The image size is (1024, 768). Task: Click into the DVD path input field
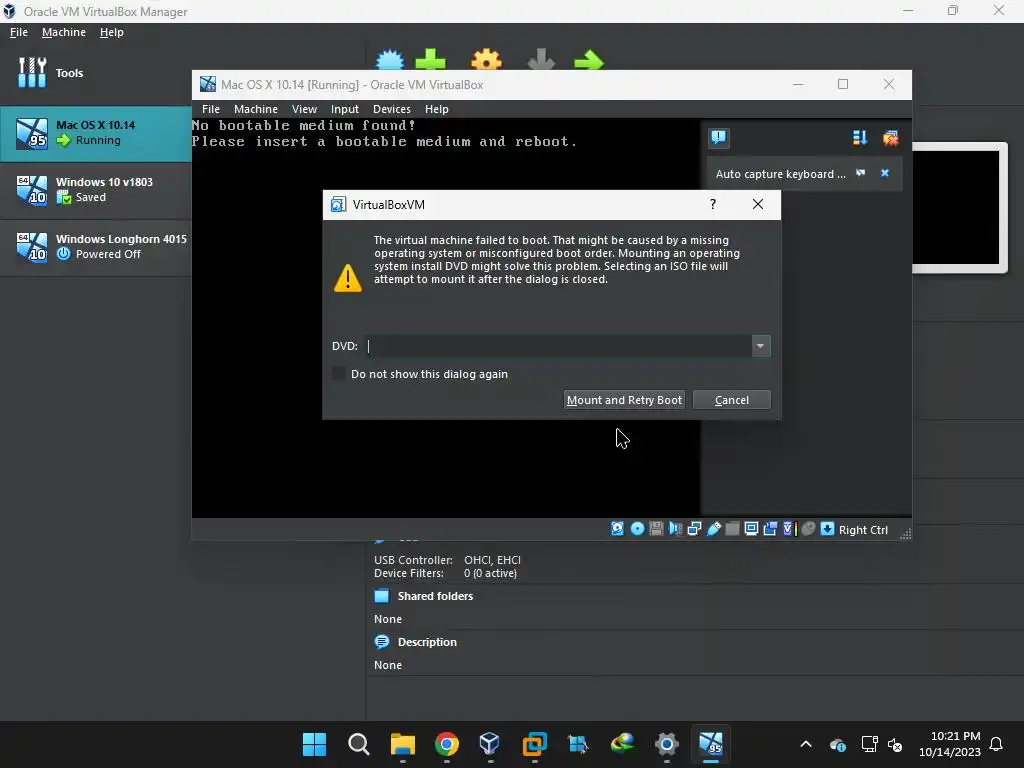point(558,346)
